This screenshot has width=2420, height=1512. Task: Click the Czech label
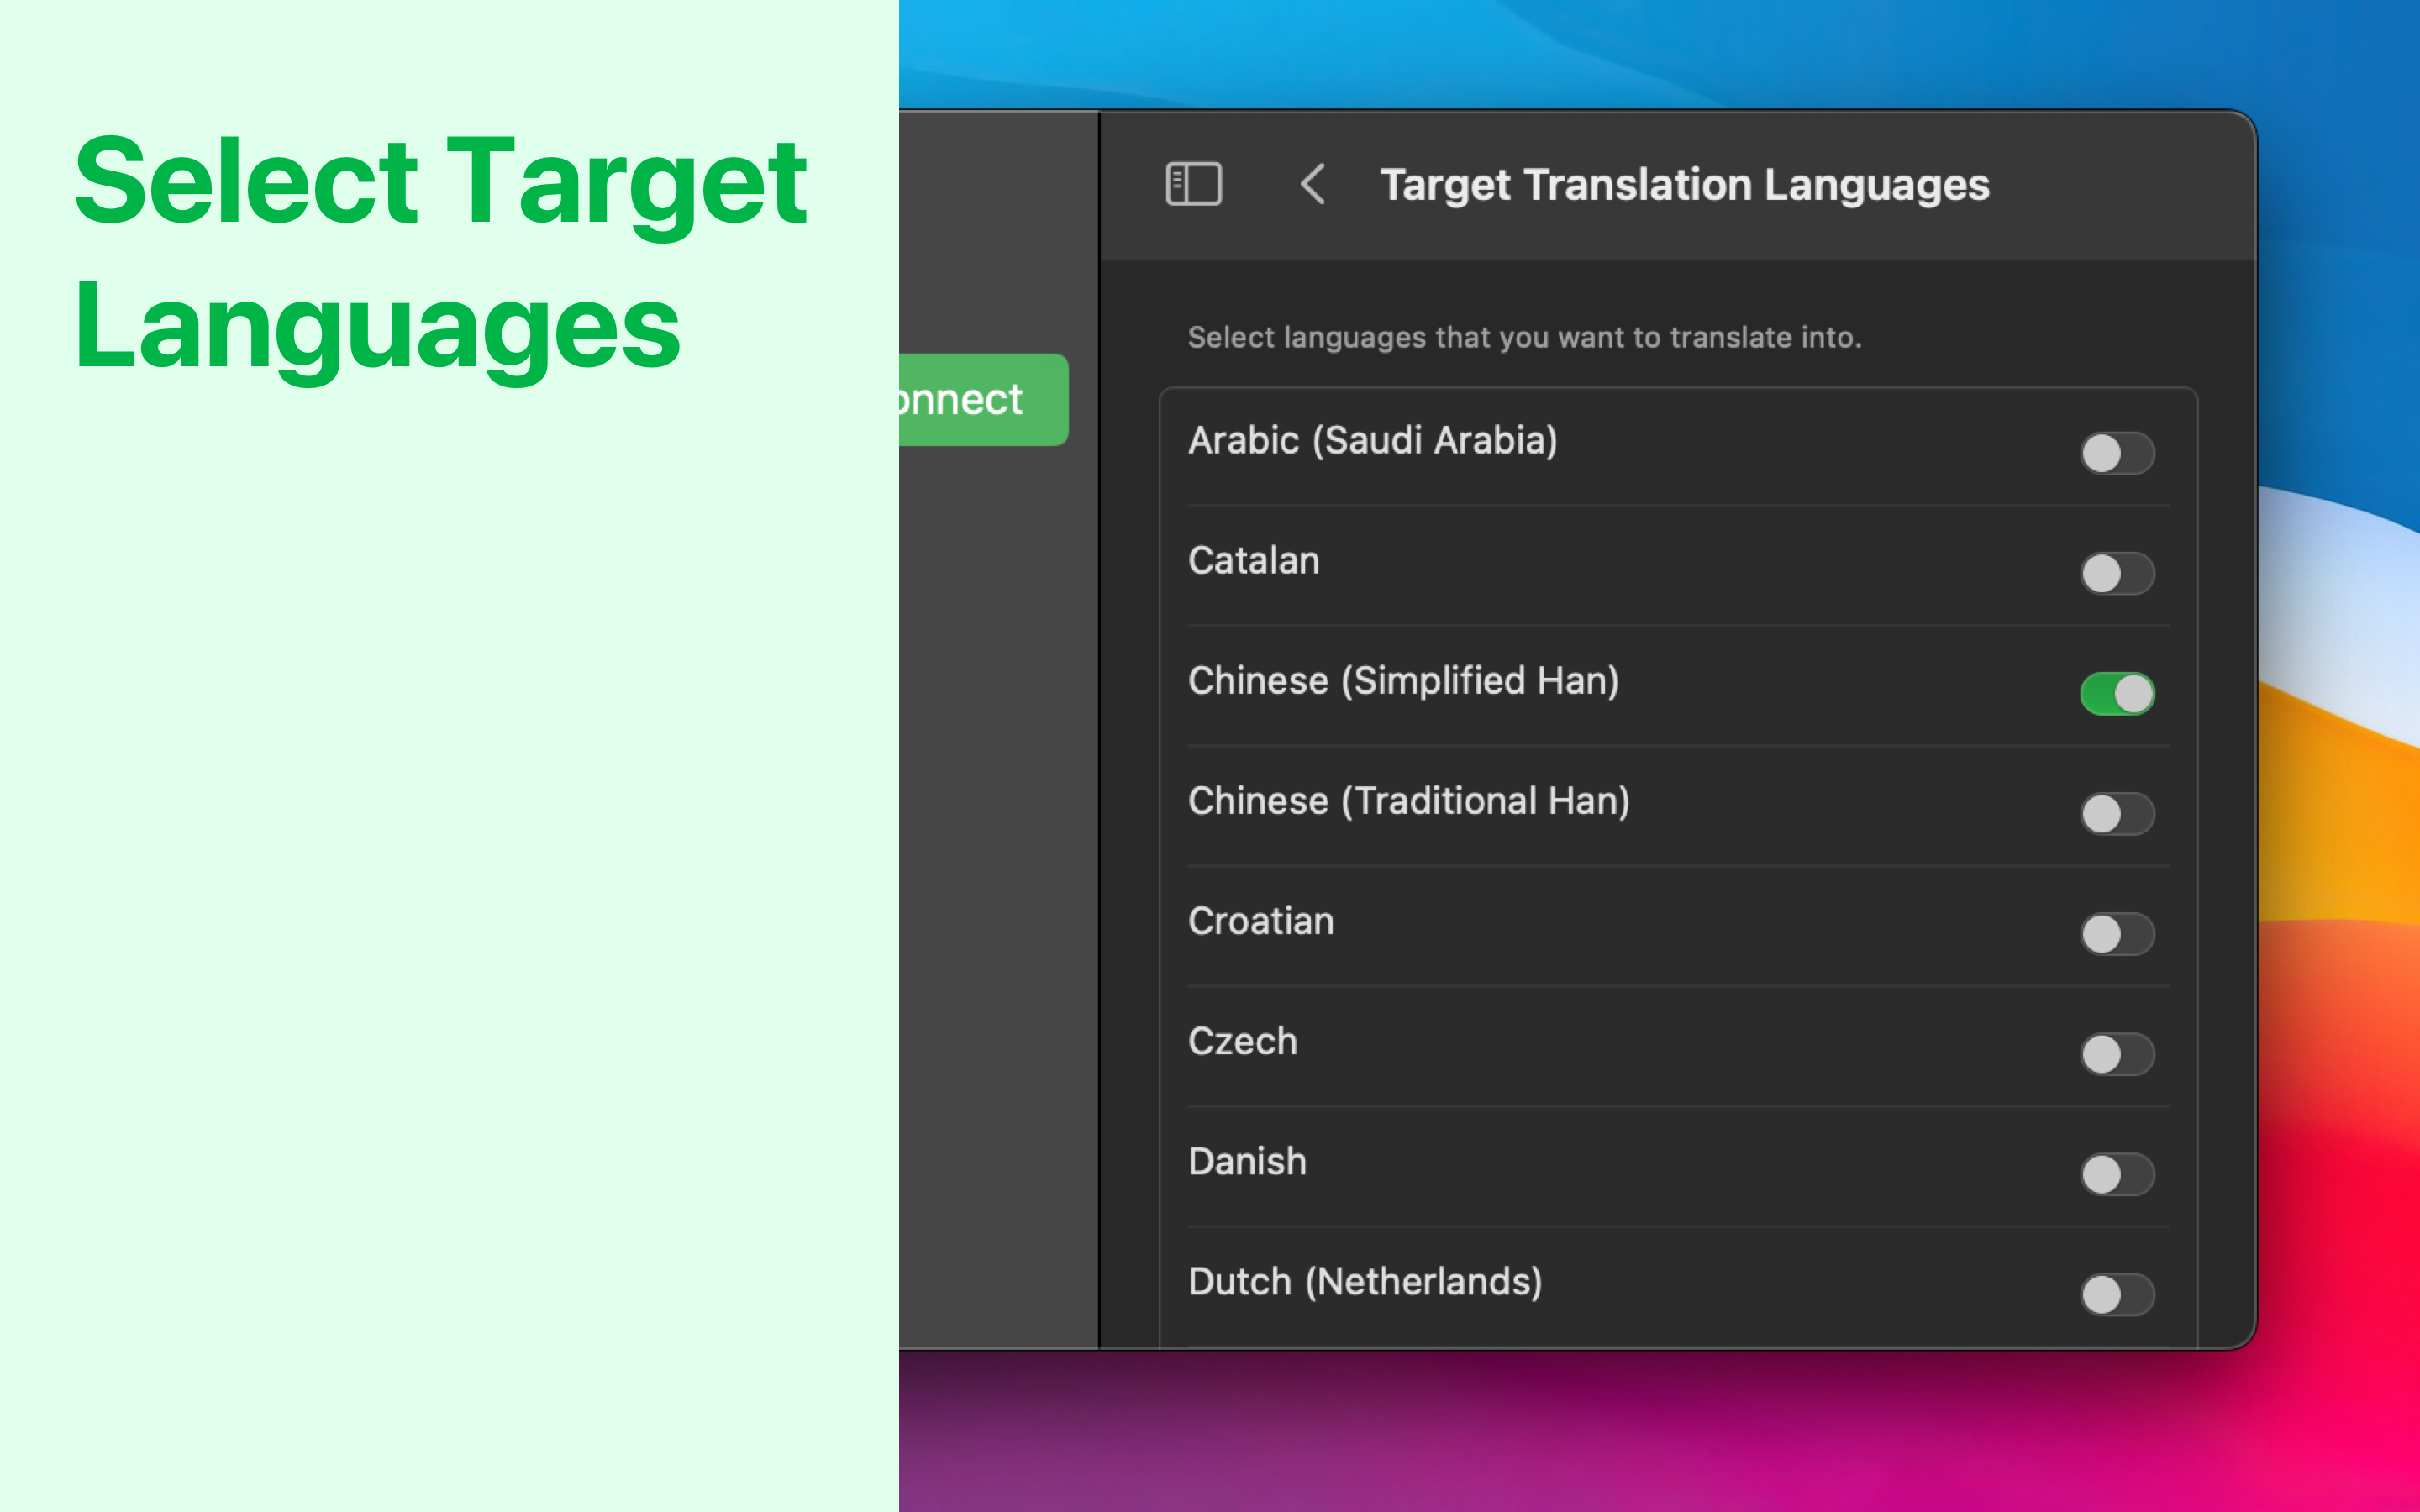click(x=1242, y=1041)
